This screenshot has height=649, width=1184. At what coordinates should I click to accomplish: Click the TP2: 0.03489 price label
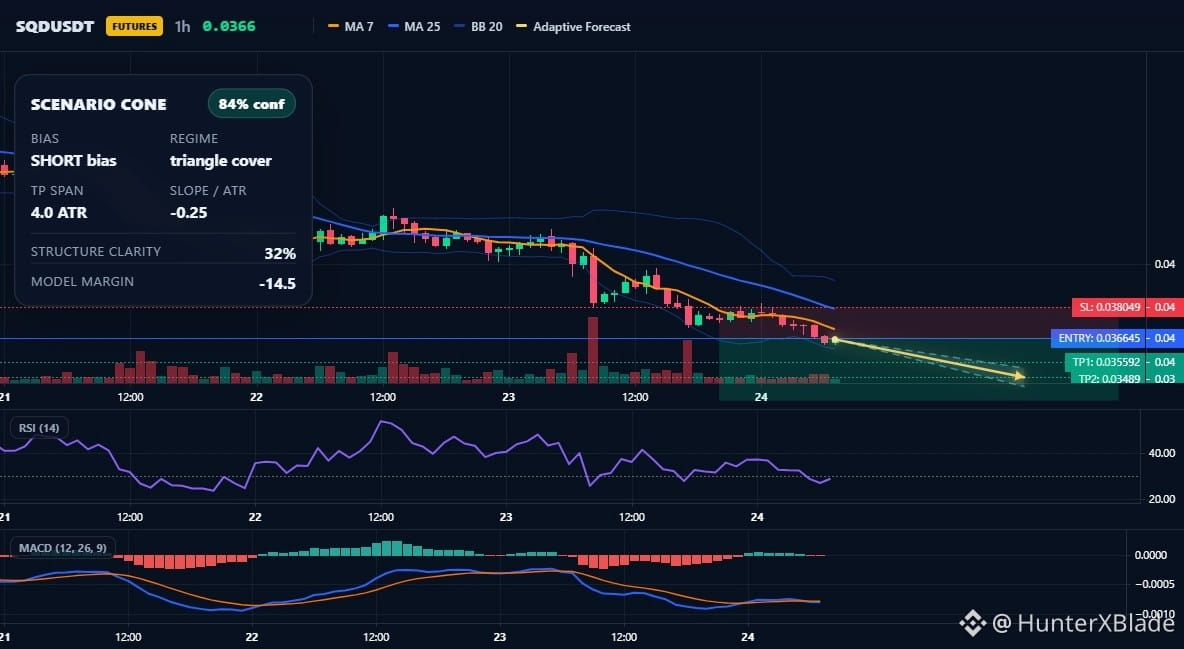1108,378
